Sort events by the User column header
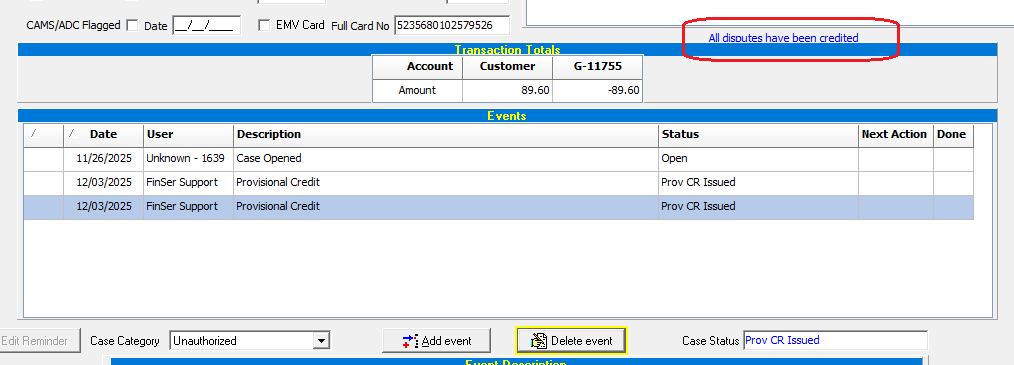 [x=188, y=135]
